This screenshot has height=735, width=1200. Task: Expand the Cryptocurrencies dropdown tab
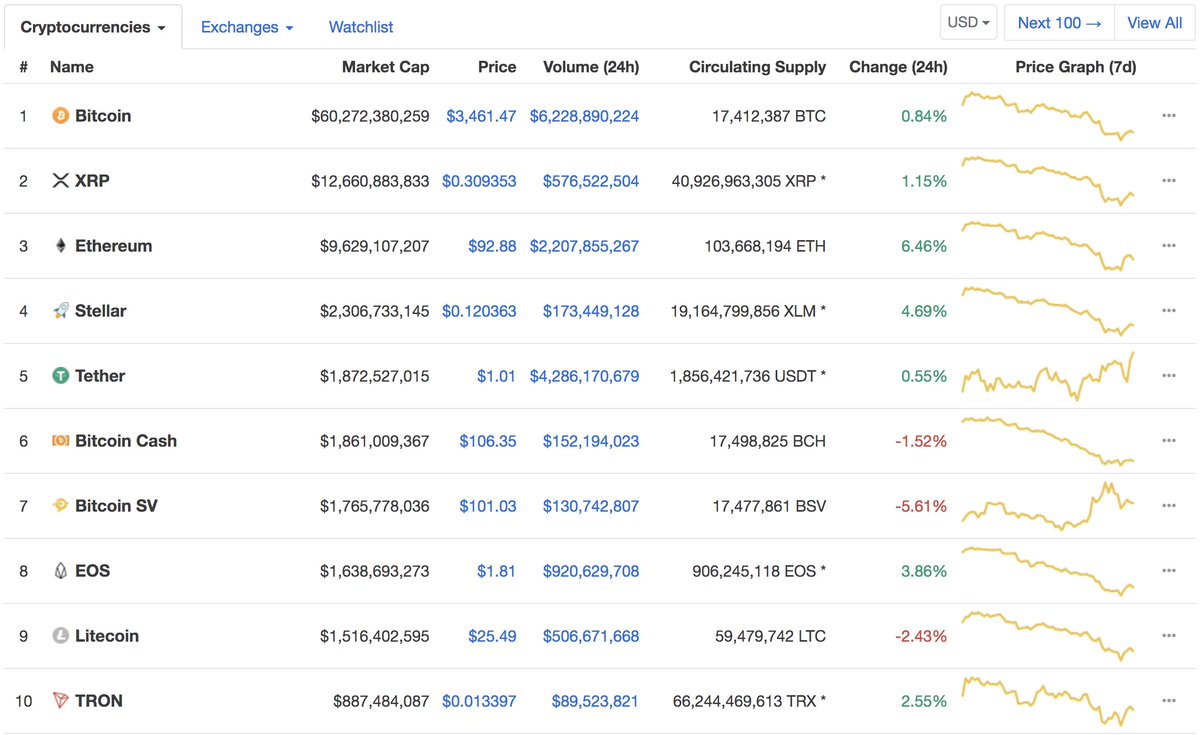(x=93, y=27)
